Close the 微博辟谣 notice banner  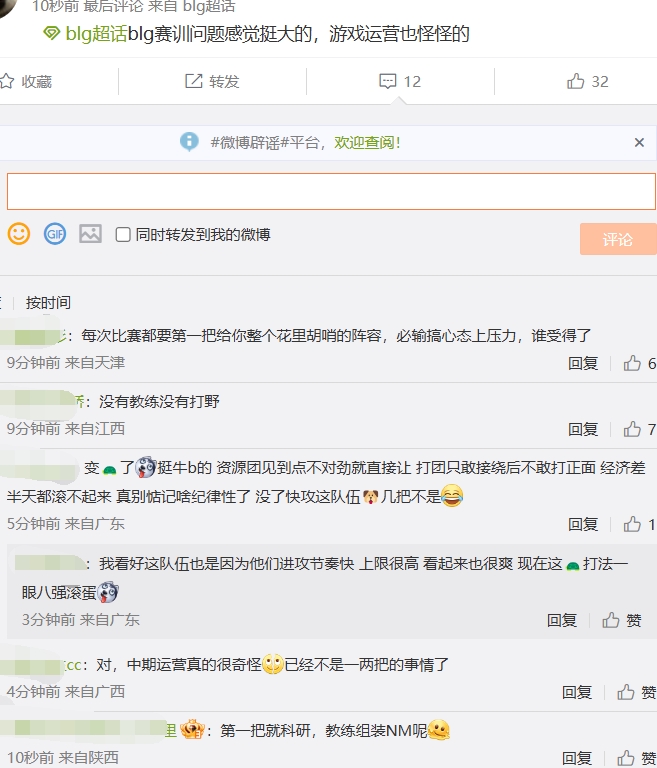point(639,143)
